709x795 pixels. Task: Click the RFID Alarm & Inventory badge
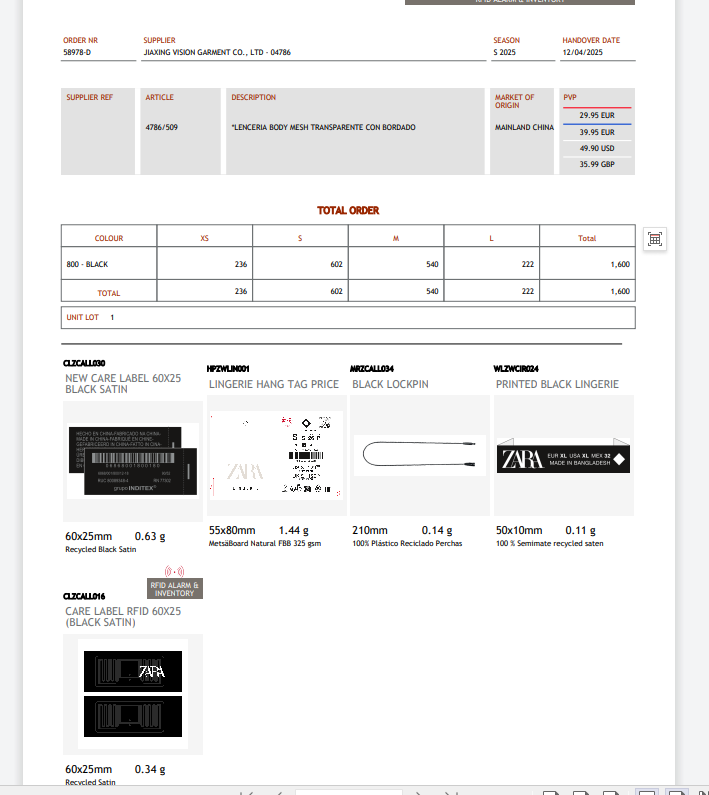coord(174,588)
